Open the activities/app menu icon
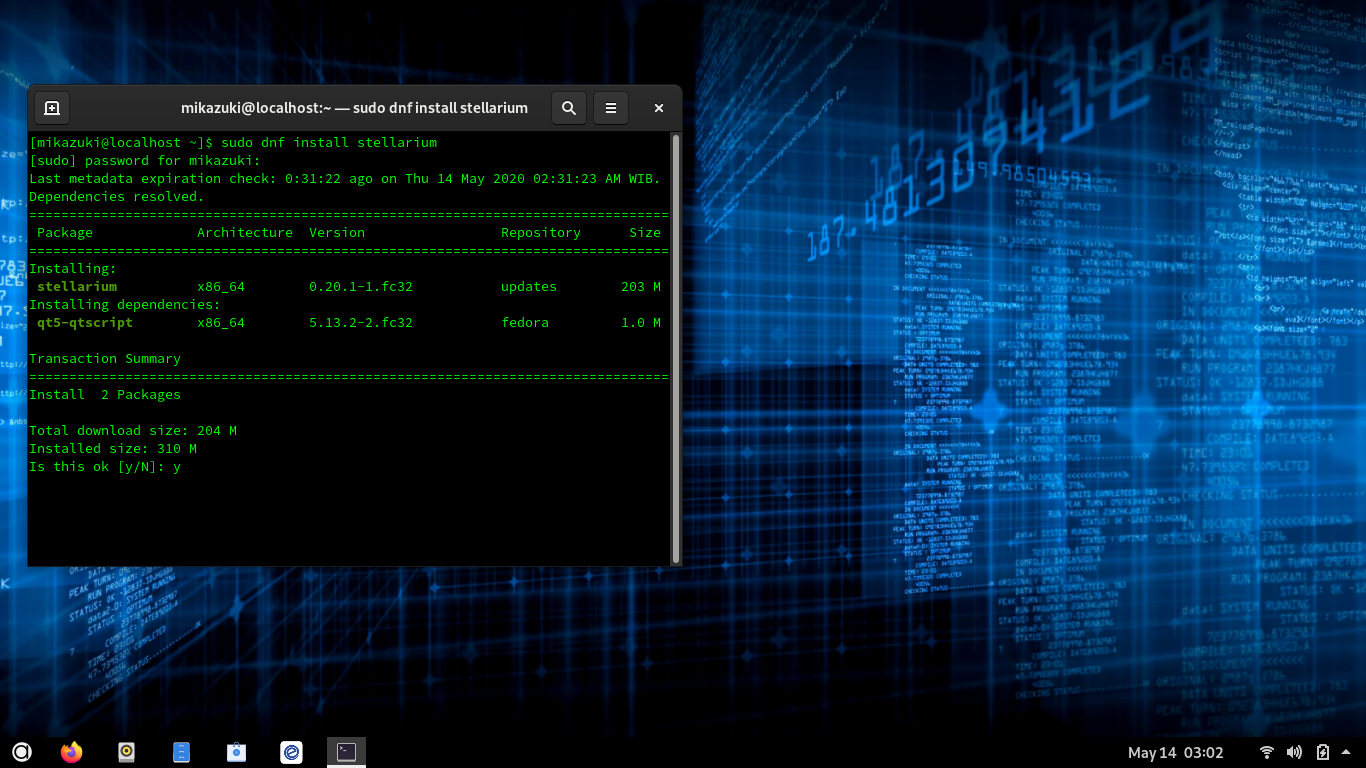 (x=22, y=752)
